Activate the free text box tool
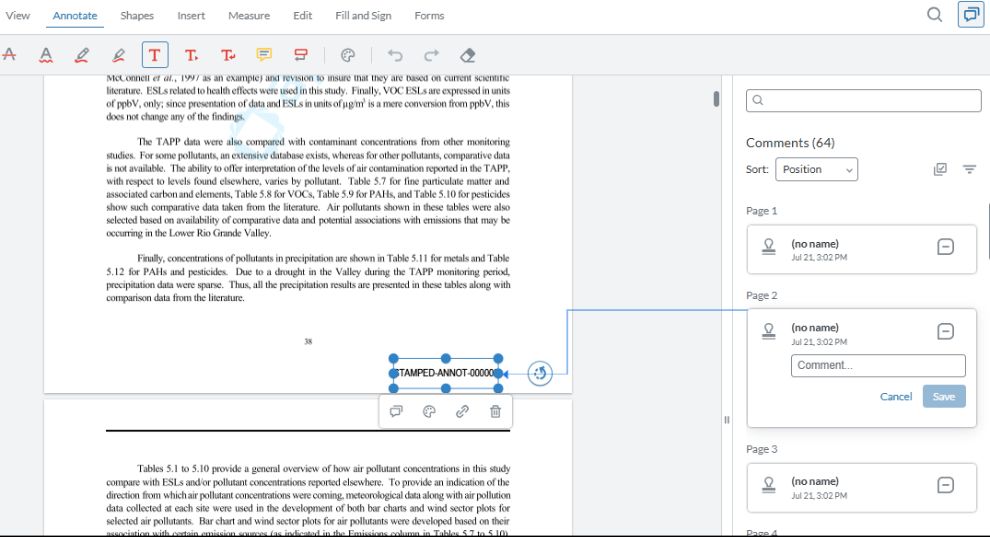The image size is (990, 537). click(x=155, y=55)
